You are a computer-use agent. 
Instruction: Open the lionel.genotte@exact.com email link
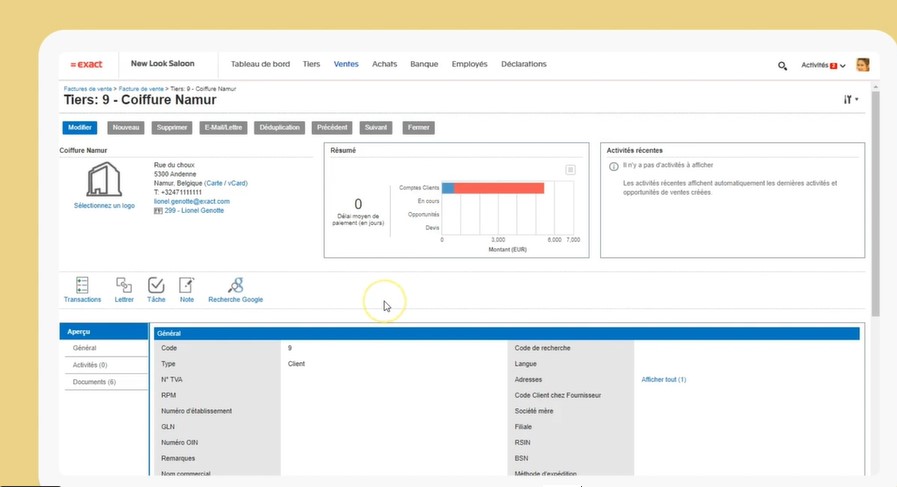tap(191, 201)
